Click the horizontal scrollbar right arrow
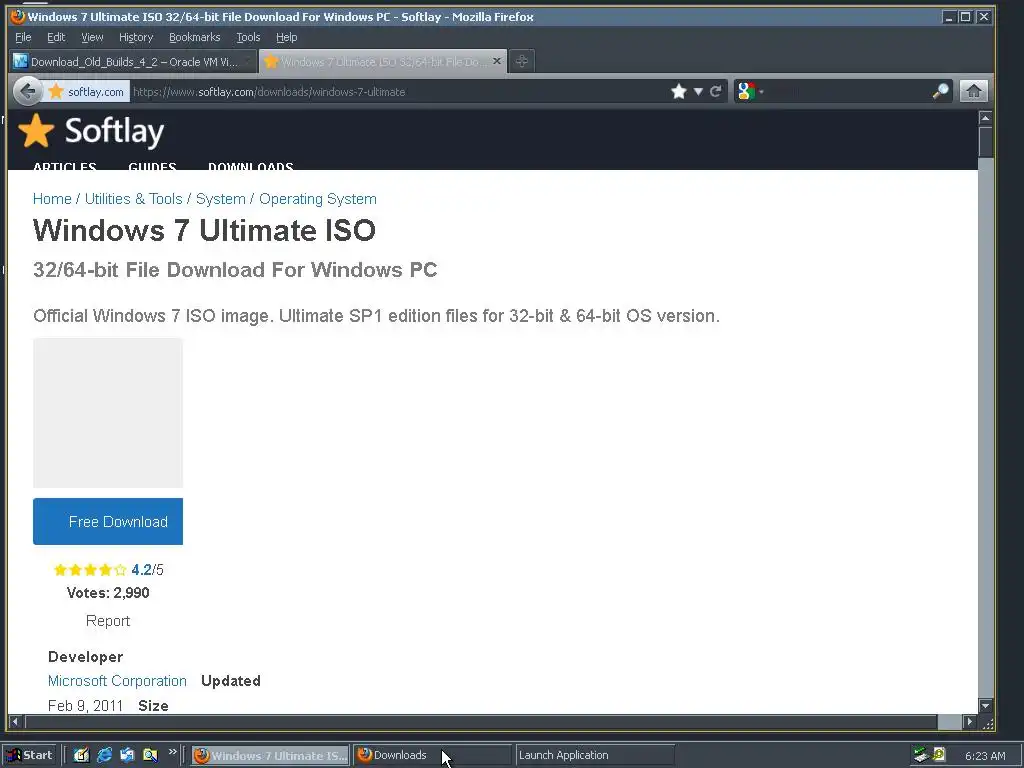1024x768 pixels. click(x=970, y=722)
